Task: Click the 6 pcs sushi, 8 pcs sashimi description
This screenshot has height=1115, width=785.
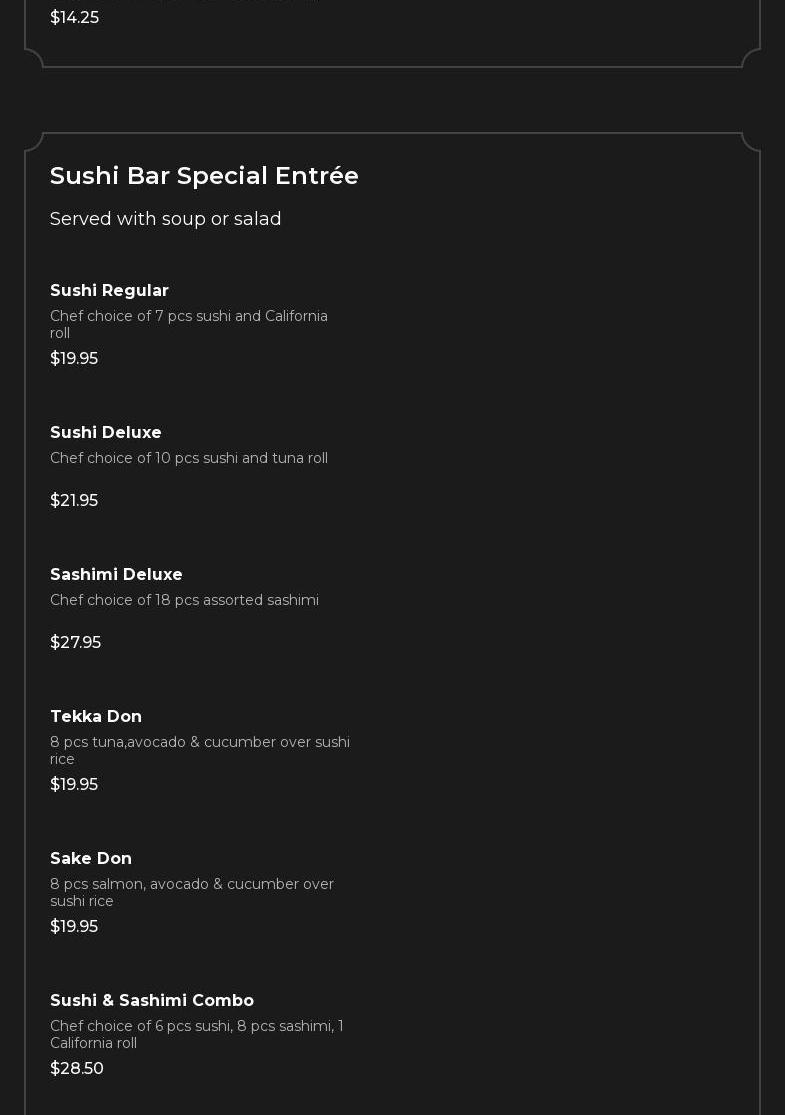Action: (196, 1034)
